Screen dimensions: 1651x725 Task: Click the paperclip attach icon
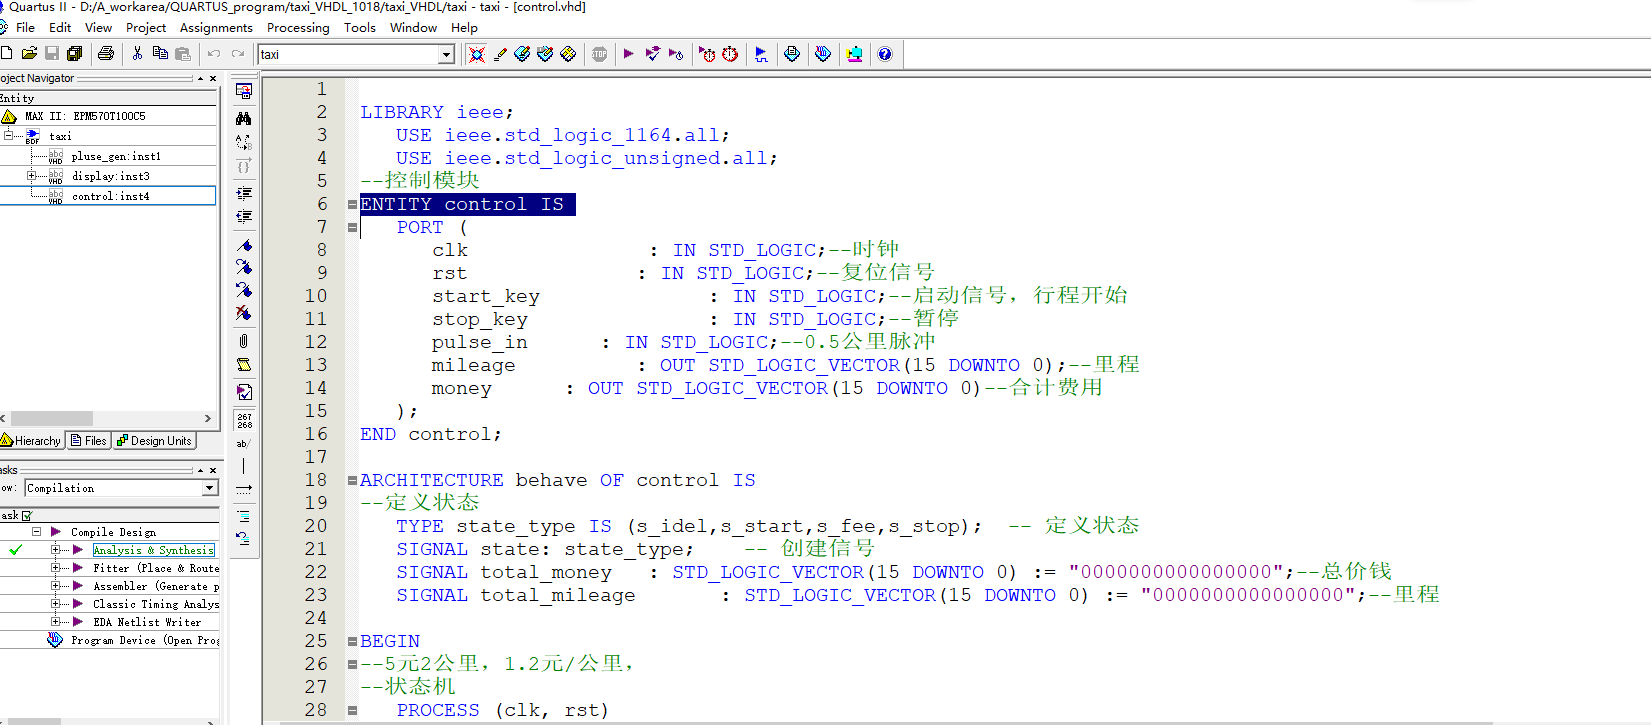click(243, 341)
